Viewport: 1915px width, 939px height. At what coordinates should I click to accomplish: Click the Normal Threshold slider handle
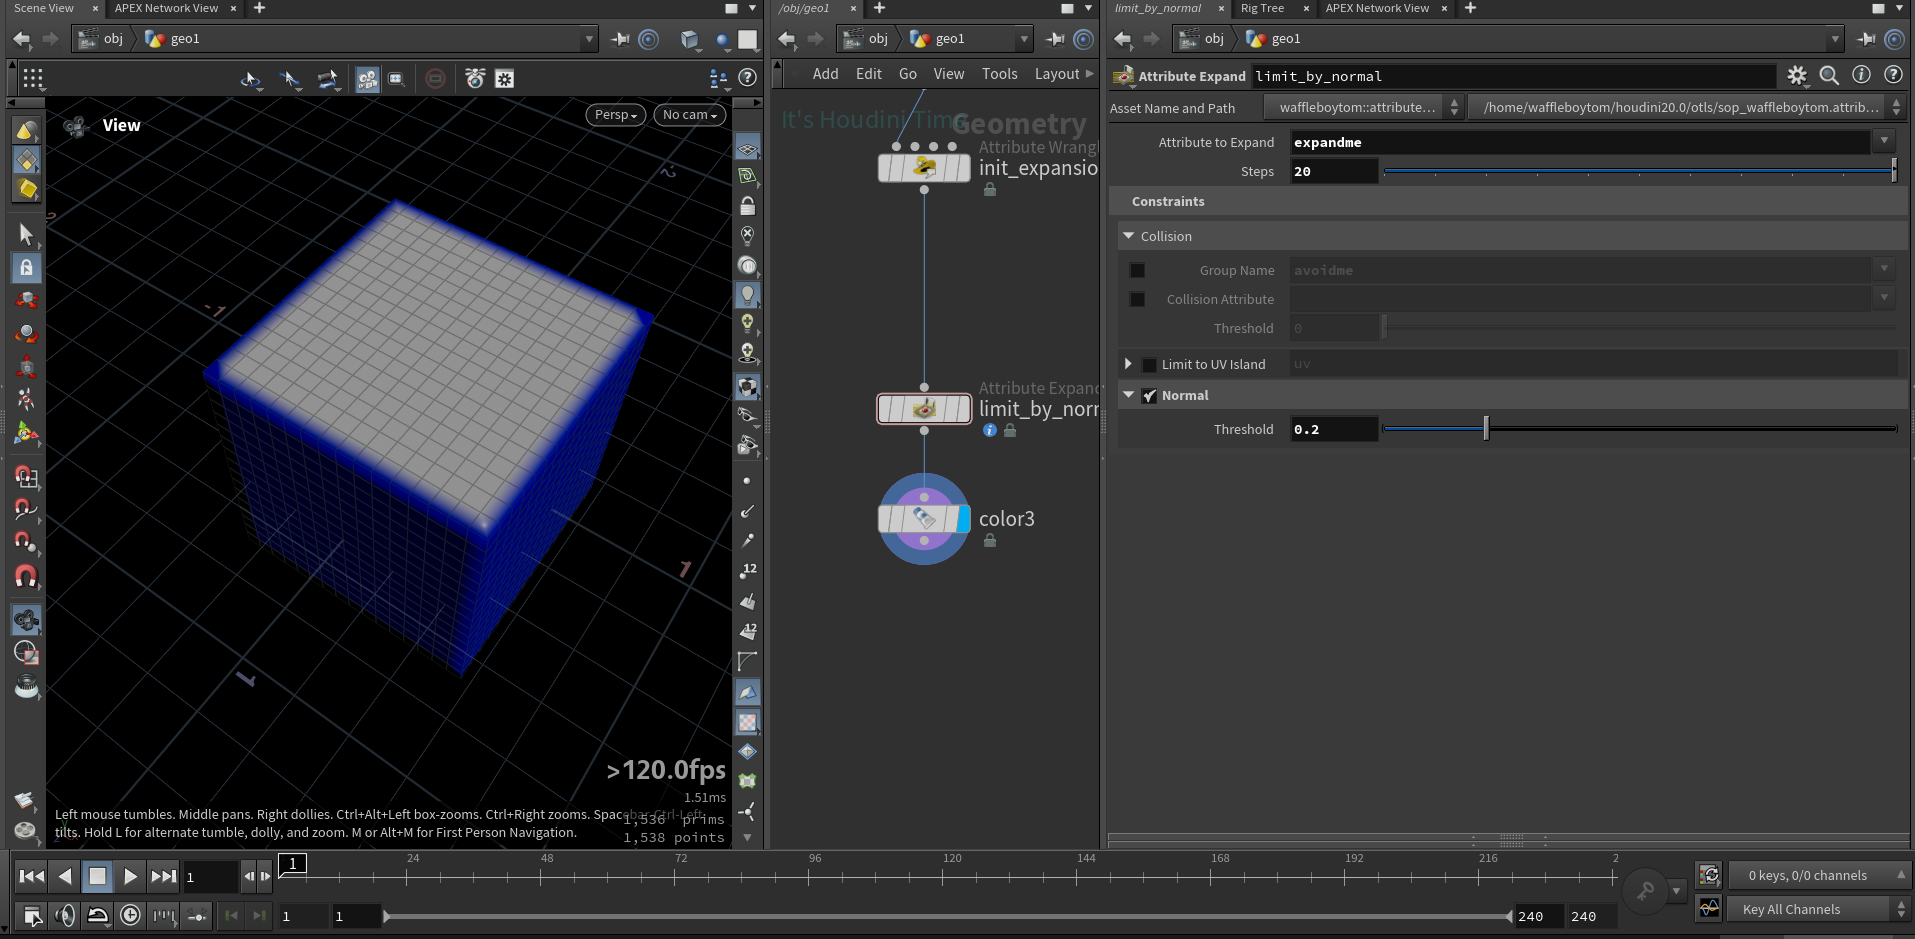pos(1486,429)
